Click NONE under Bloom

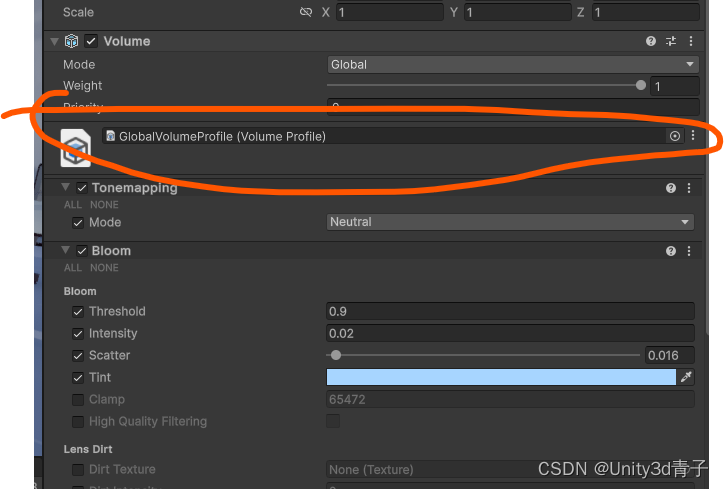pyautogui.click(x=104, y=268)
